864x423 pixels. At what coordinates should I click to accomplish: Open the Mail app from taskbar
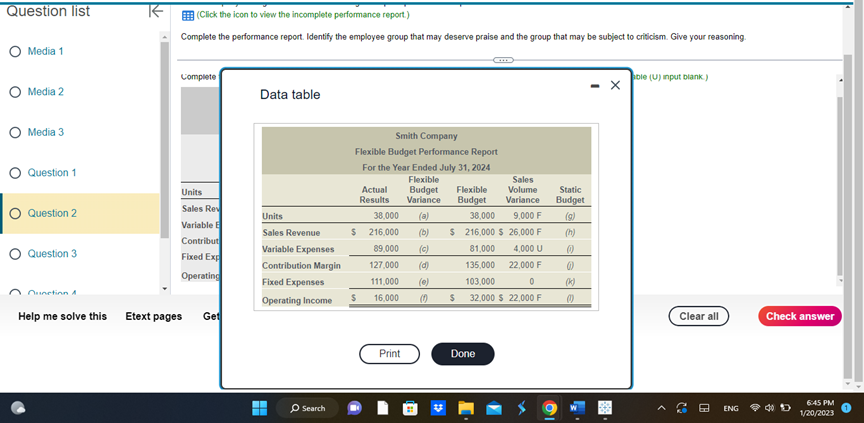click(494, 408)
